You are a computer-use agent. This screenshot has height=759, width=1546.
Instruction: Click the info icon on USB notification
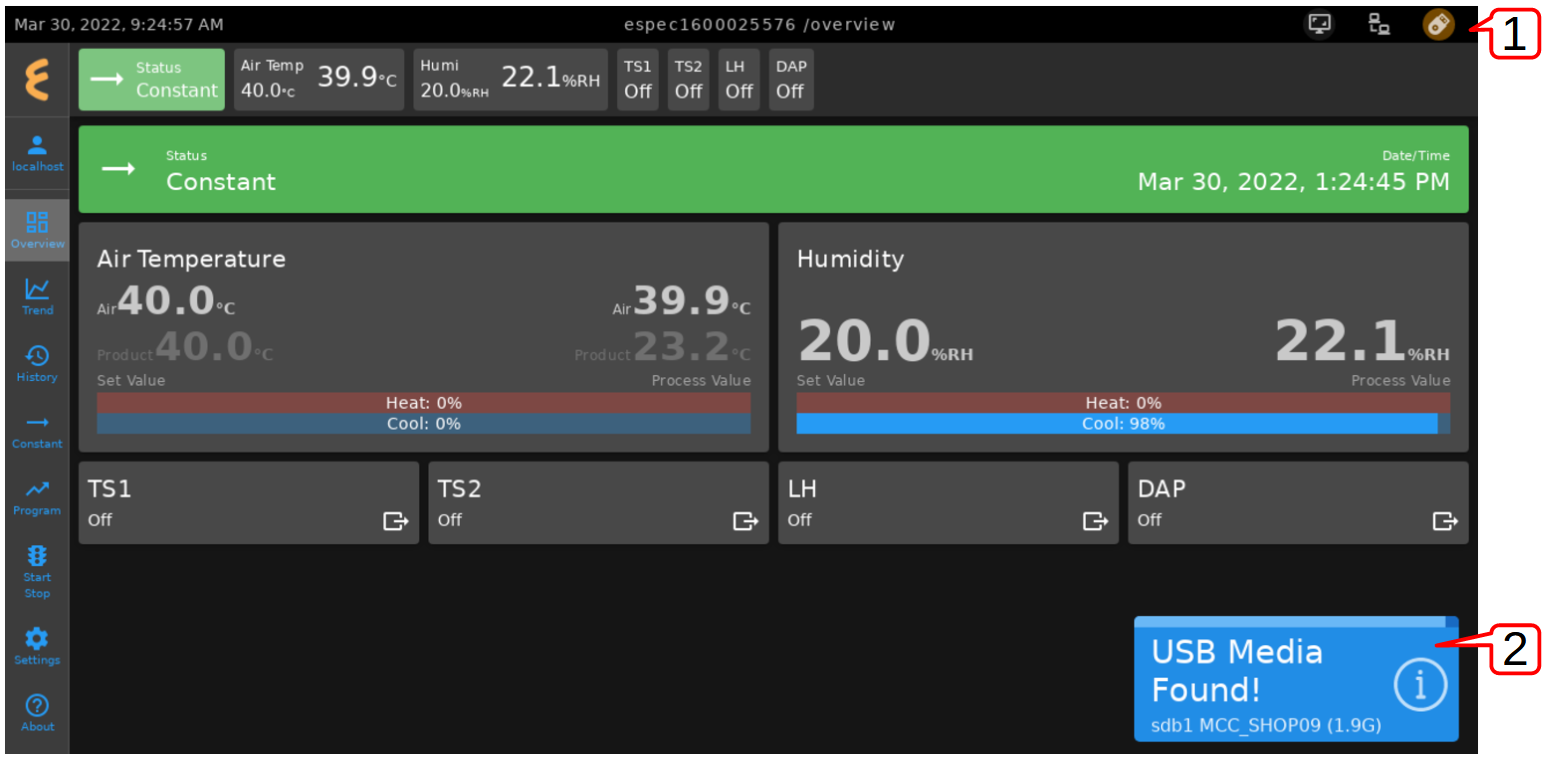click(x=1420, y=685)
